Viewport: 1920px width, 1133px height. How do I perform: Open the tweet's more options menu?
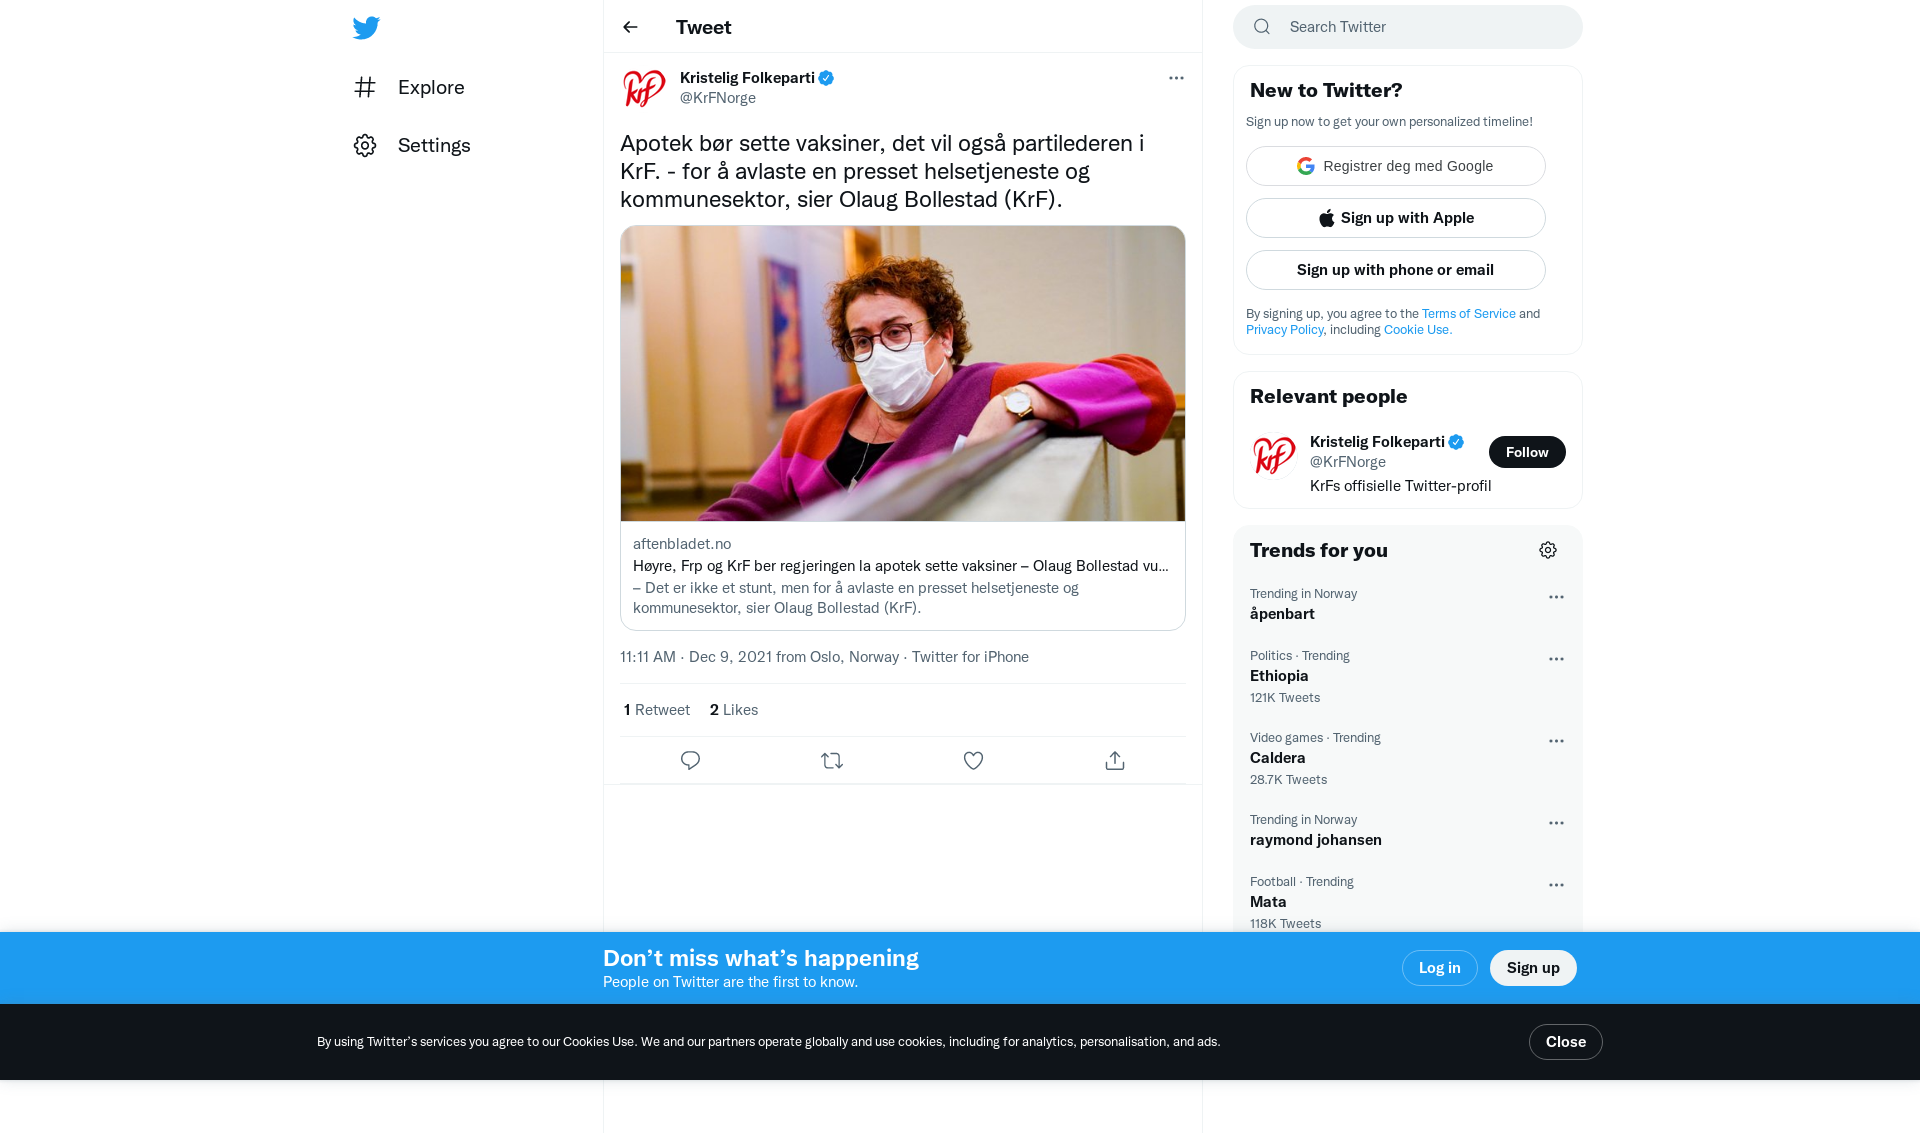coord(1176,78)
